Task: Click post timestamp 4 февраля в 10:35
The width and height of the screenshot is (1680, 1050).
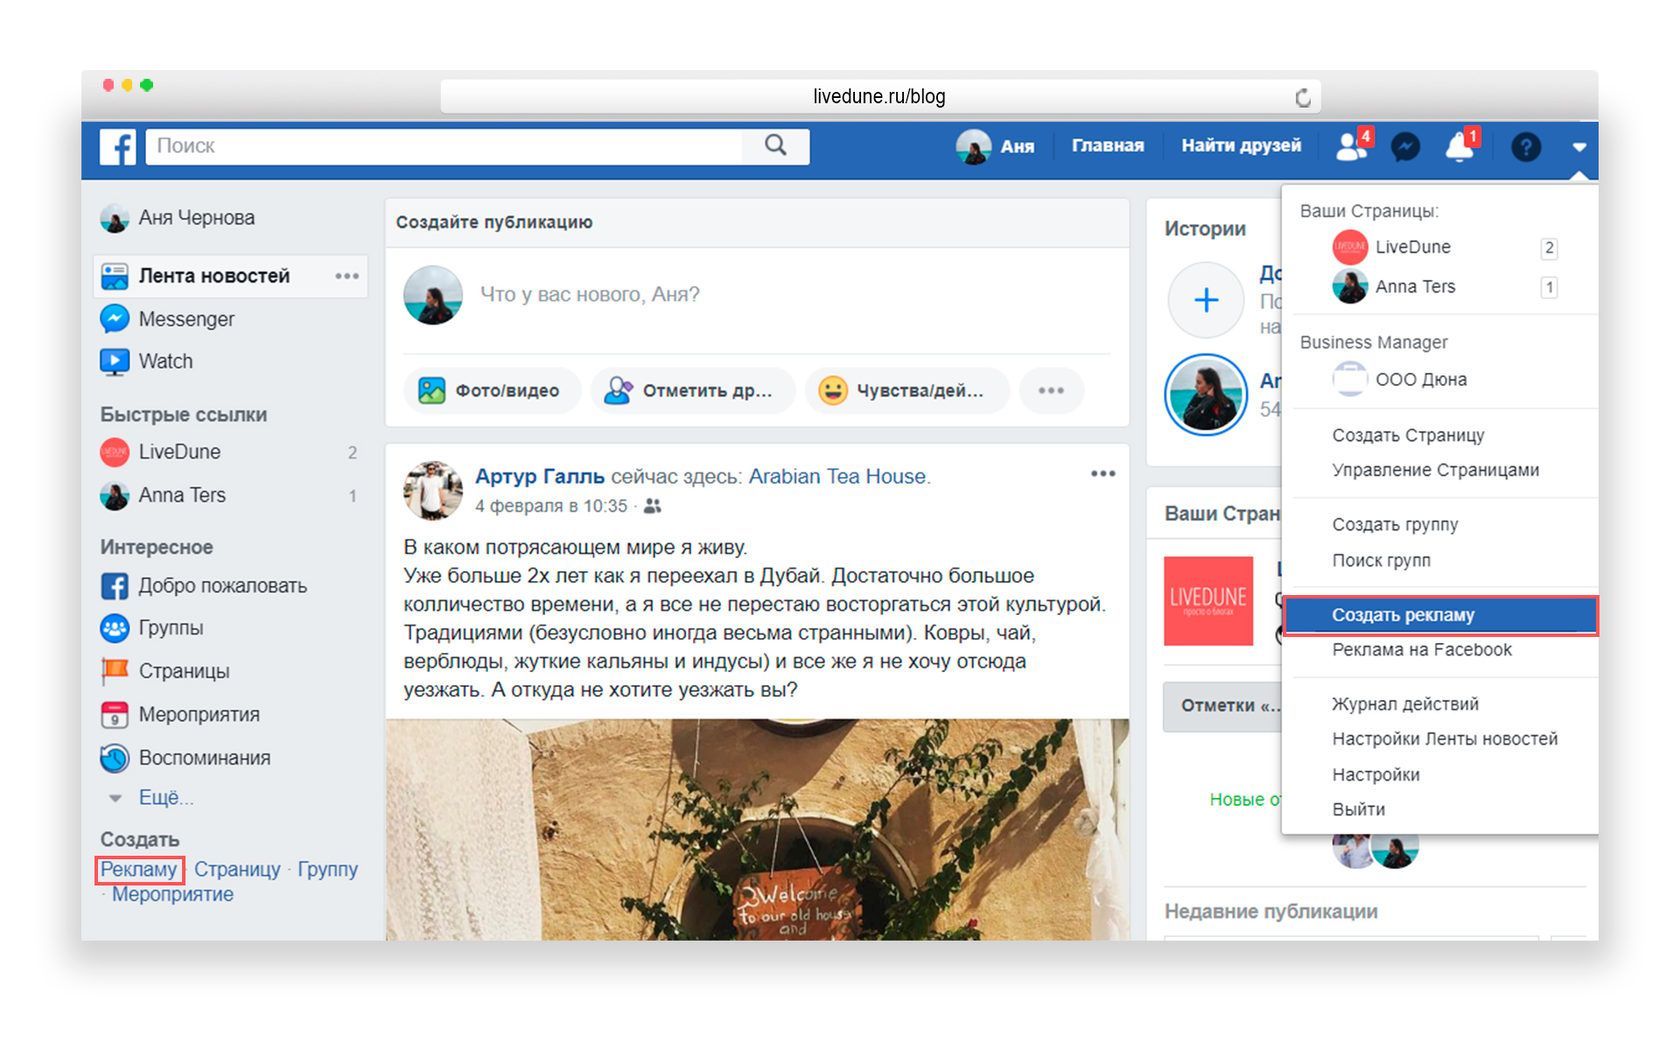Action: [x=551, y=507]
